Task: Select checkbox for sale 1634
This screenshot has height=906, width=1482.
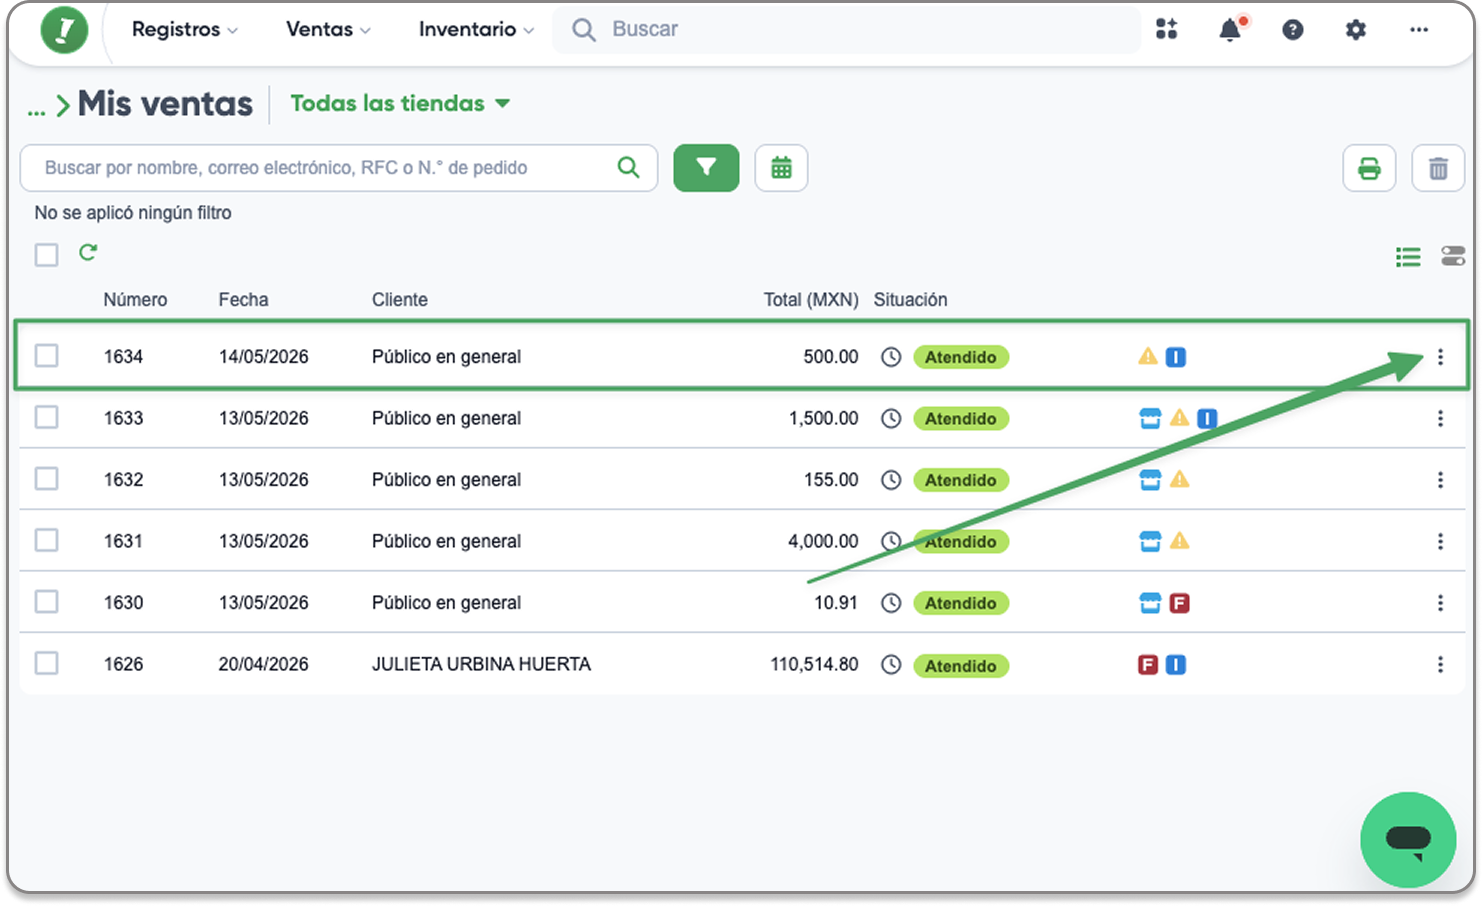Action: click(46, 355)
